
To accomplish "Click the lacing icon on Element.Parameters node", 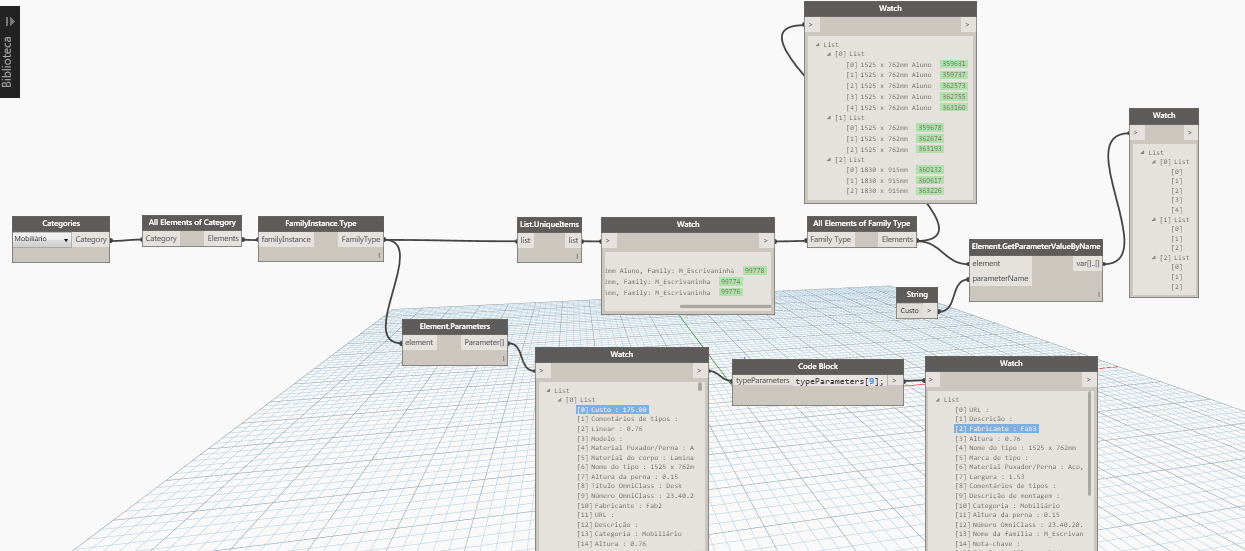I will pyautogui.click(x=504, y=357).
